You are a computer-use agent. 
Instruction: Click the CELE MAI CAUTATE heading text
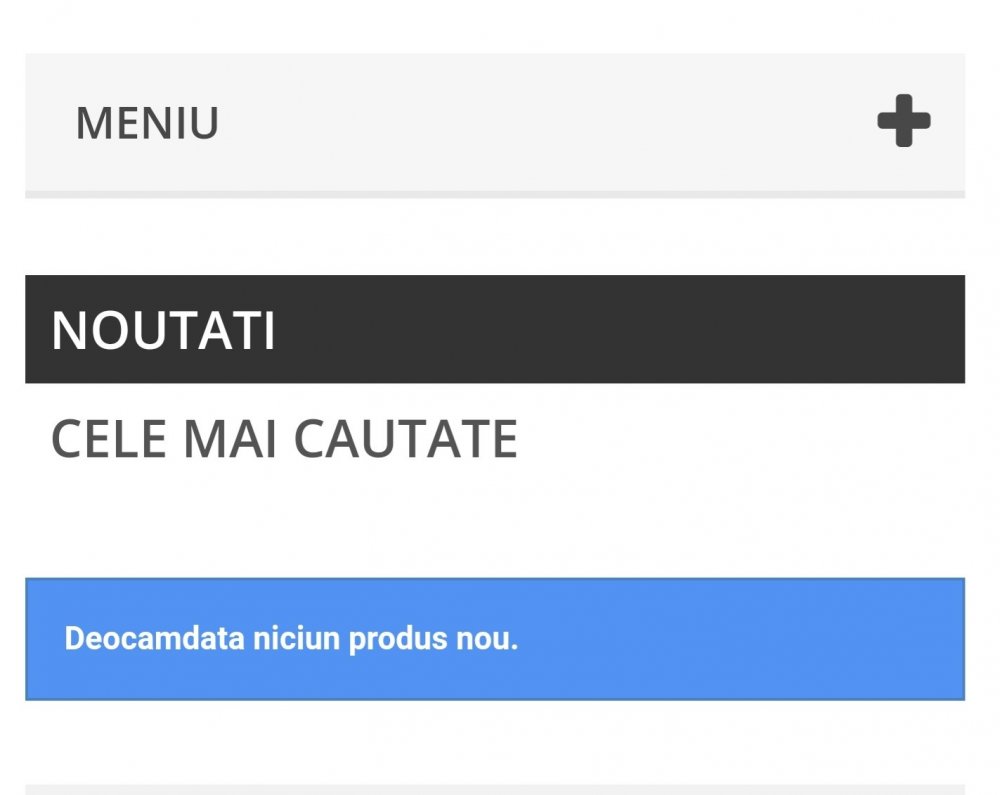284,439
